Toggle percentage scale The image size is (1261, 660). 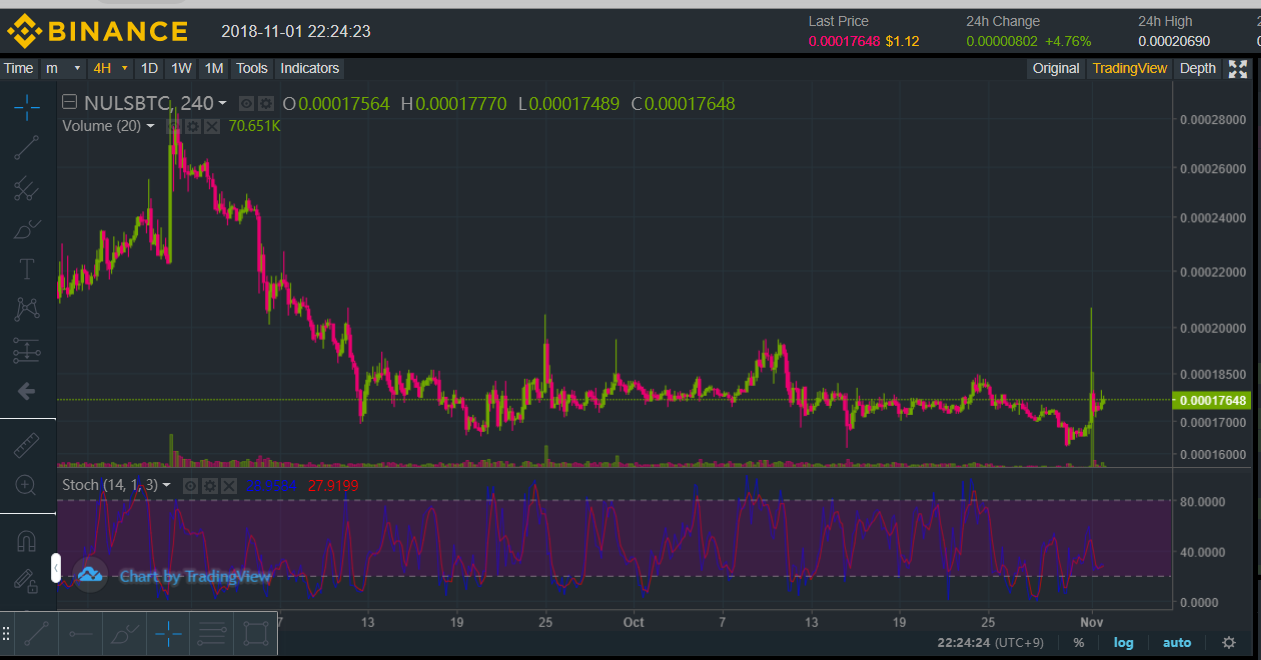(1079, 642)
